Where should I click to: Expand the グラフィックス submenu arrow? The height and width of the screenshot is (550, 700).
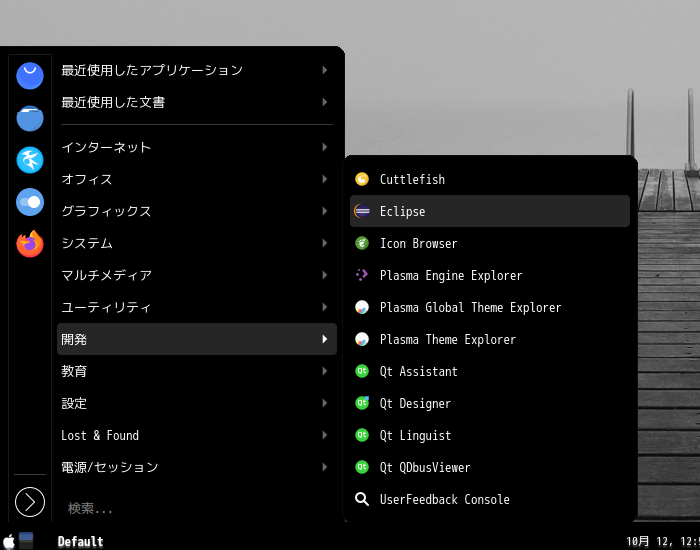pos(325,211)
